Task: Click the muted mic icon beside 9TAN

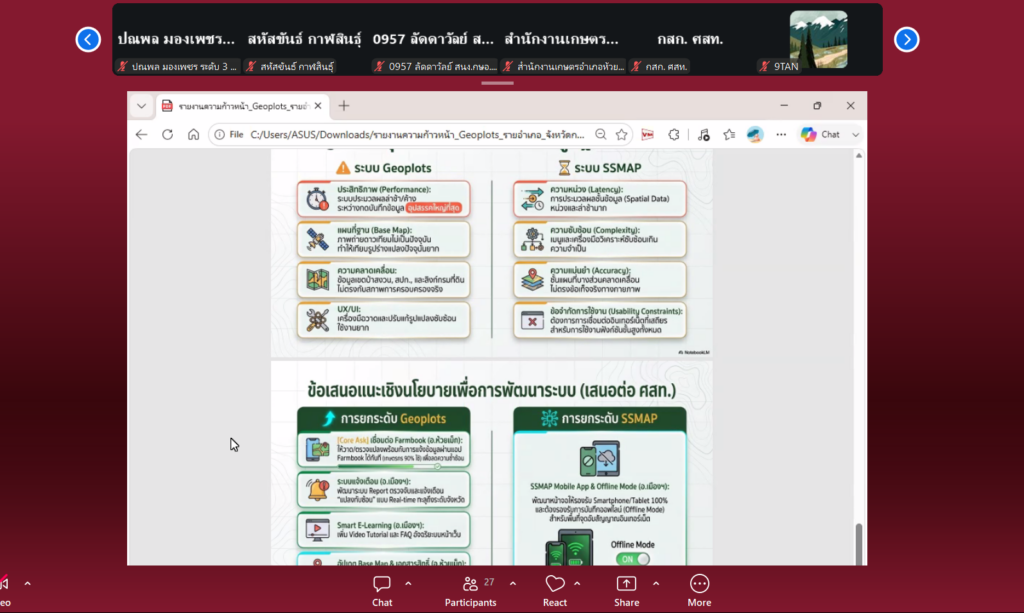Action: [764, 67]
